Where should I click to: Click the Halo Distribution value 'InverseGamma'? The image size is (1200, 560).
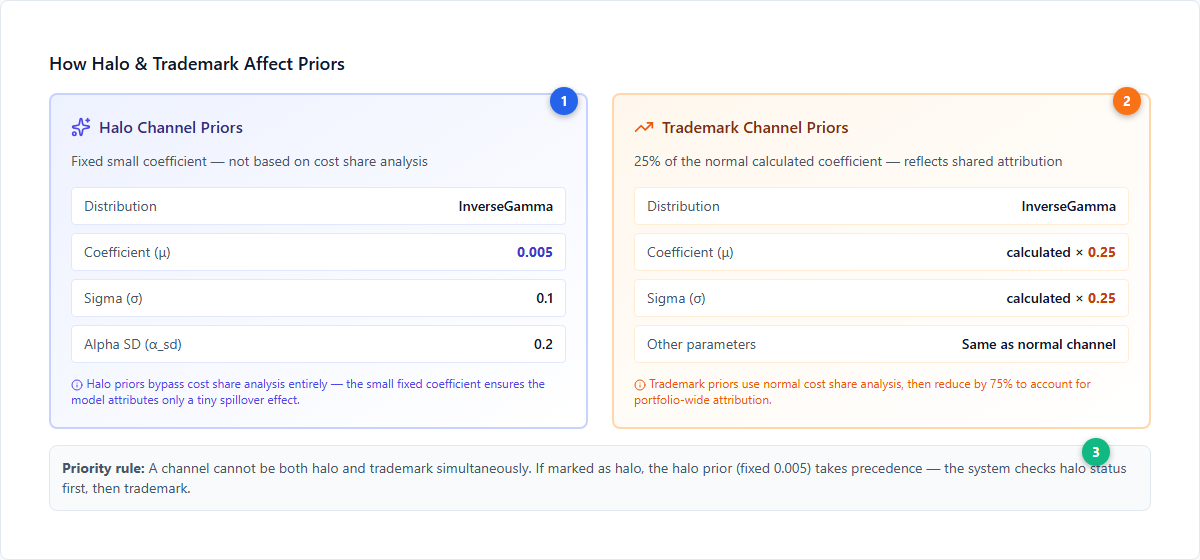tap(505, 206)
